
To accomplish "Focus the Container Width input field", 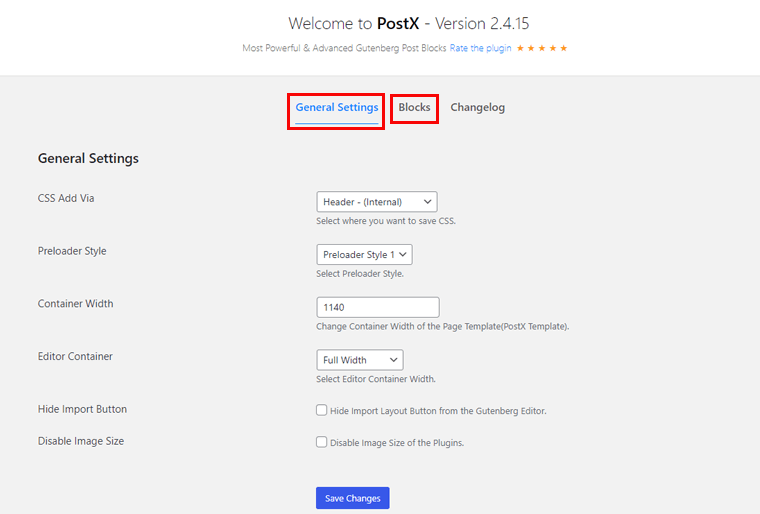I will point(377,308).
